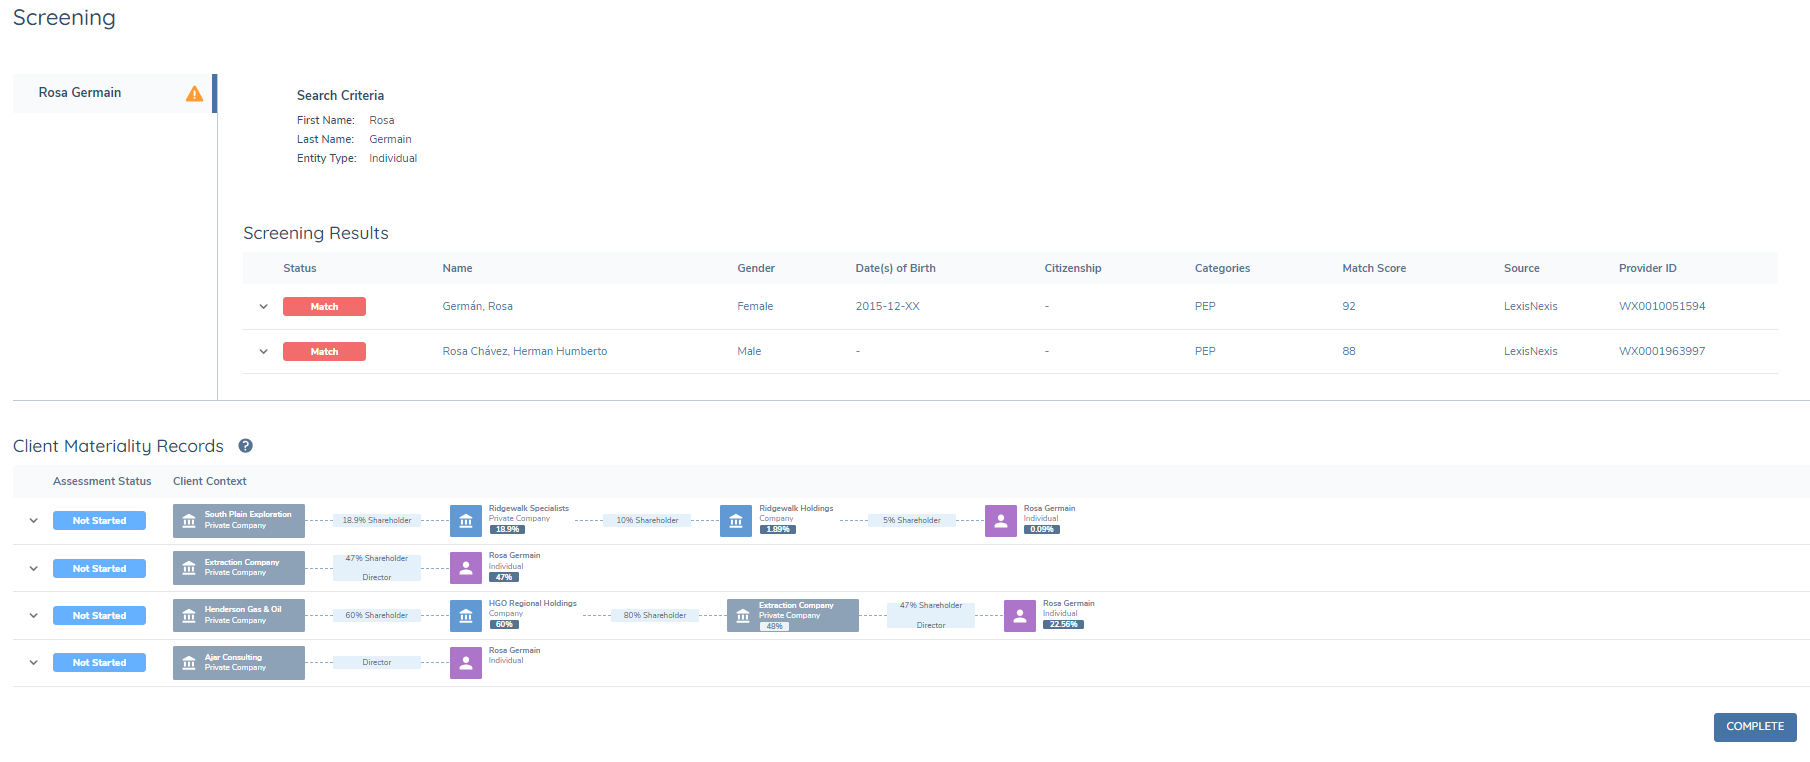Screen dimensions: 1810x762
Task: Click the HGO Regional Holdings bank icon
Action: pyautogui.click(x=466, y=616)
